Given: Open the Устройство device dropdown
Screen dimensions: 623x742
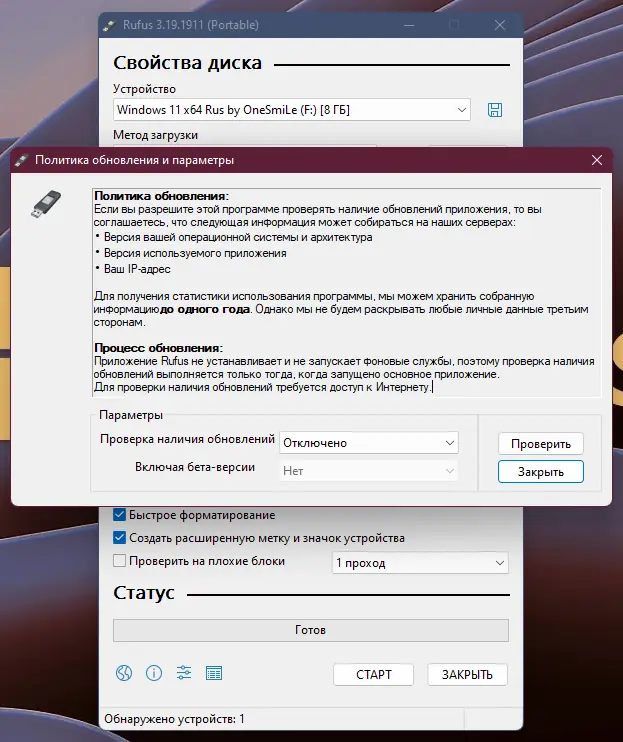Looking at the screenshot, I should (x=291, y=110).
